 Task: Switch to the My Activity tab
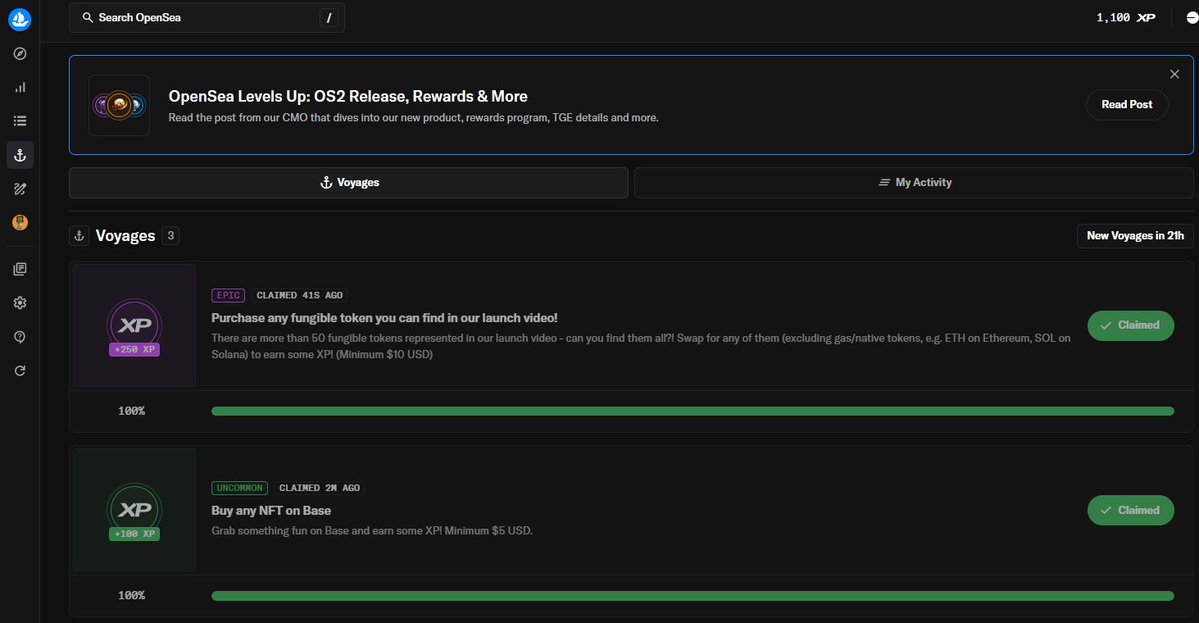[x=914, y=183]
